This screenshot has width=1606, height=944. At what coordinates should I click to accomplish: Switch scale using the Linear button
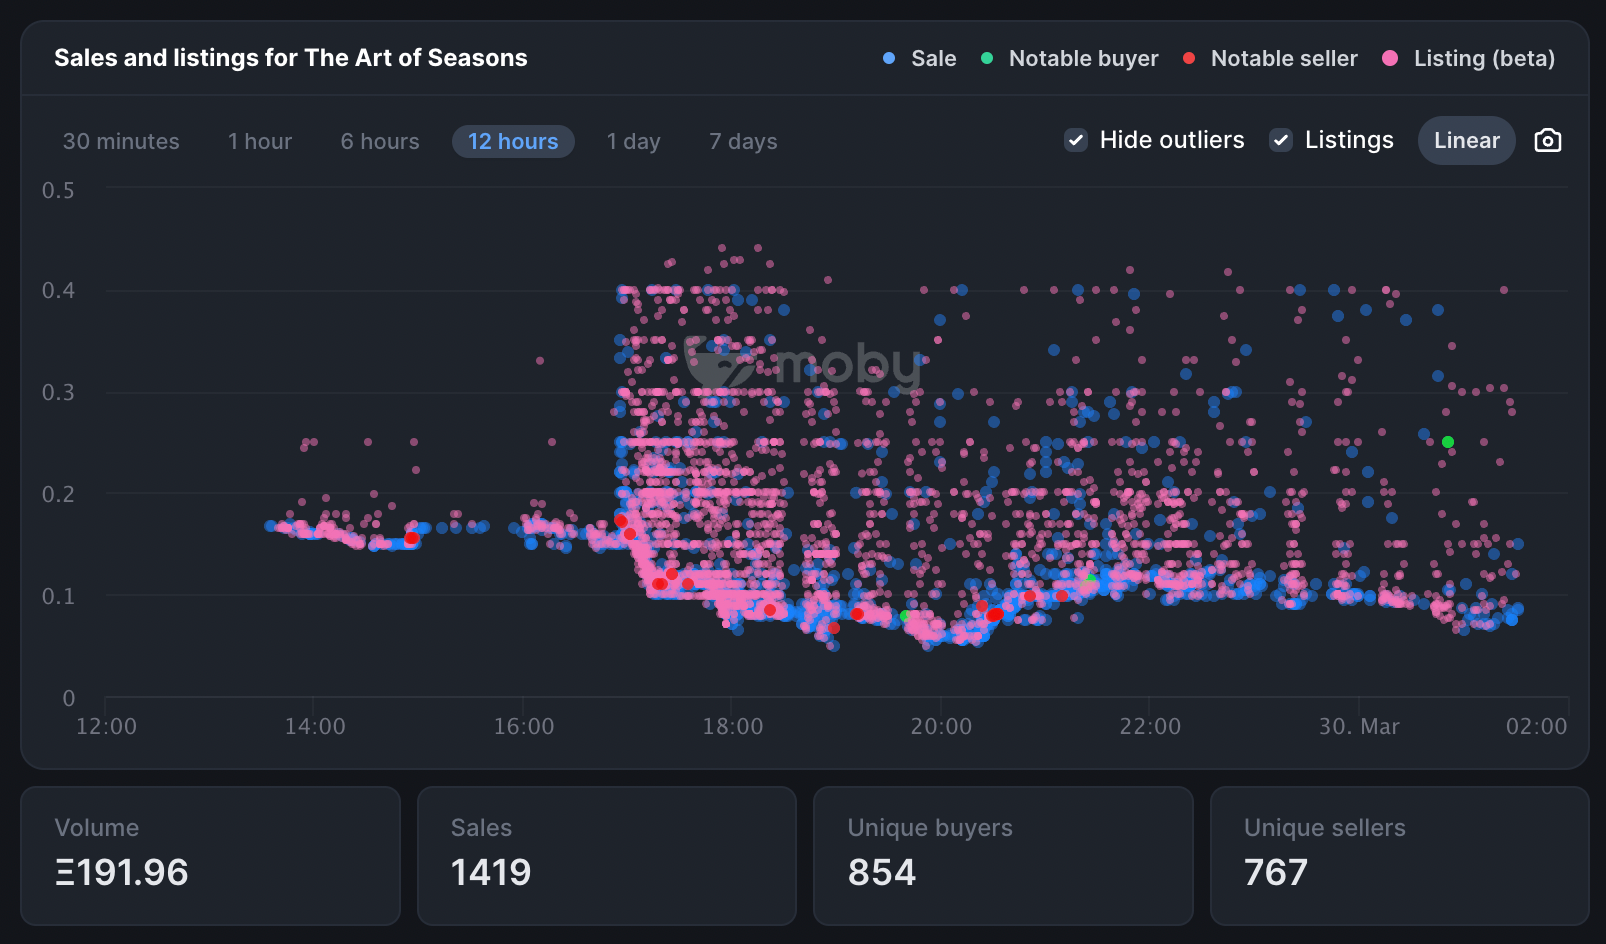(x=1467, y=140)
